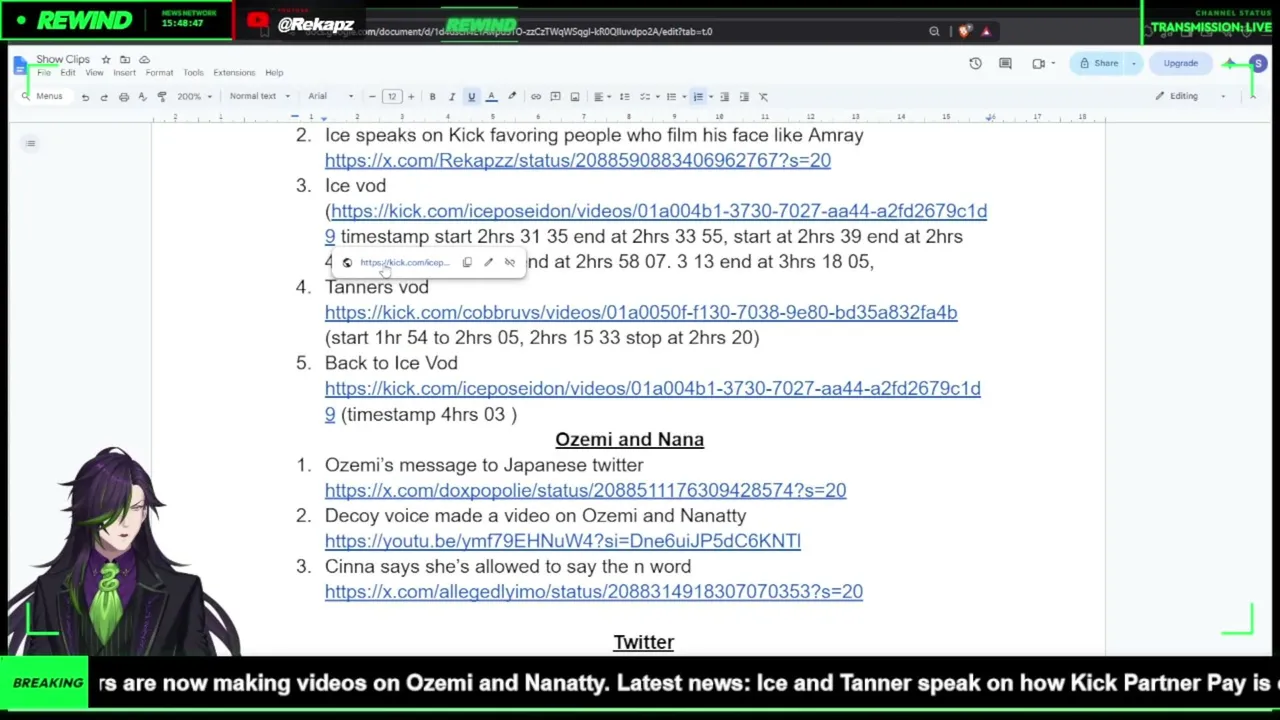The image size is (1280, 720).
Task: Add a comment from toolbar
Action: [555, 97]
